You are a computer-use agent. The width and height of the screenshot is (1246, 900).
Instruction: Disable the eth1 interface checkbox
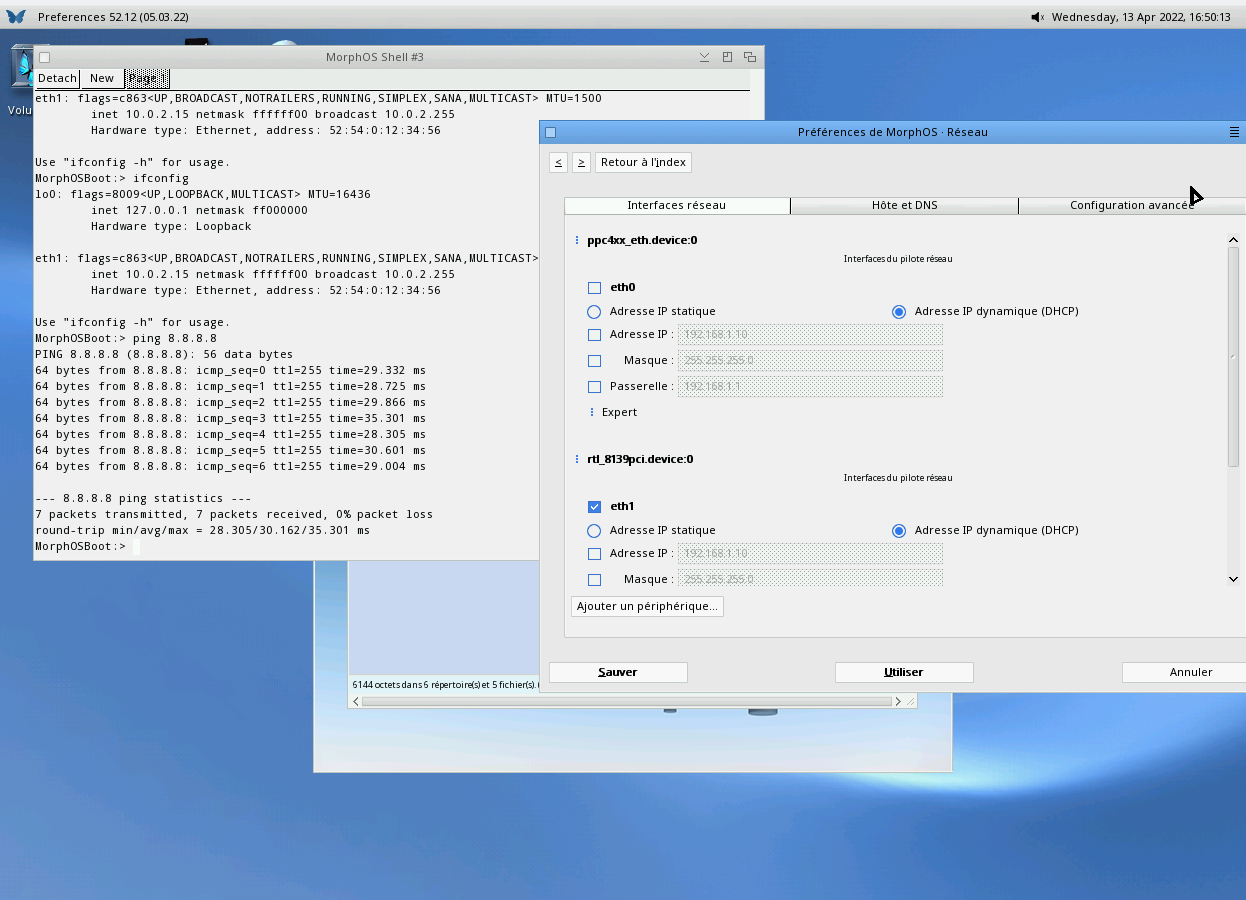(594, 507)
